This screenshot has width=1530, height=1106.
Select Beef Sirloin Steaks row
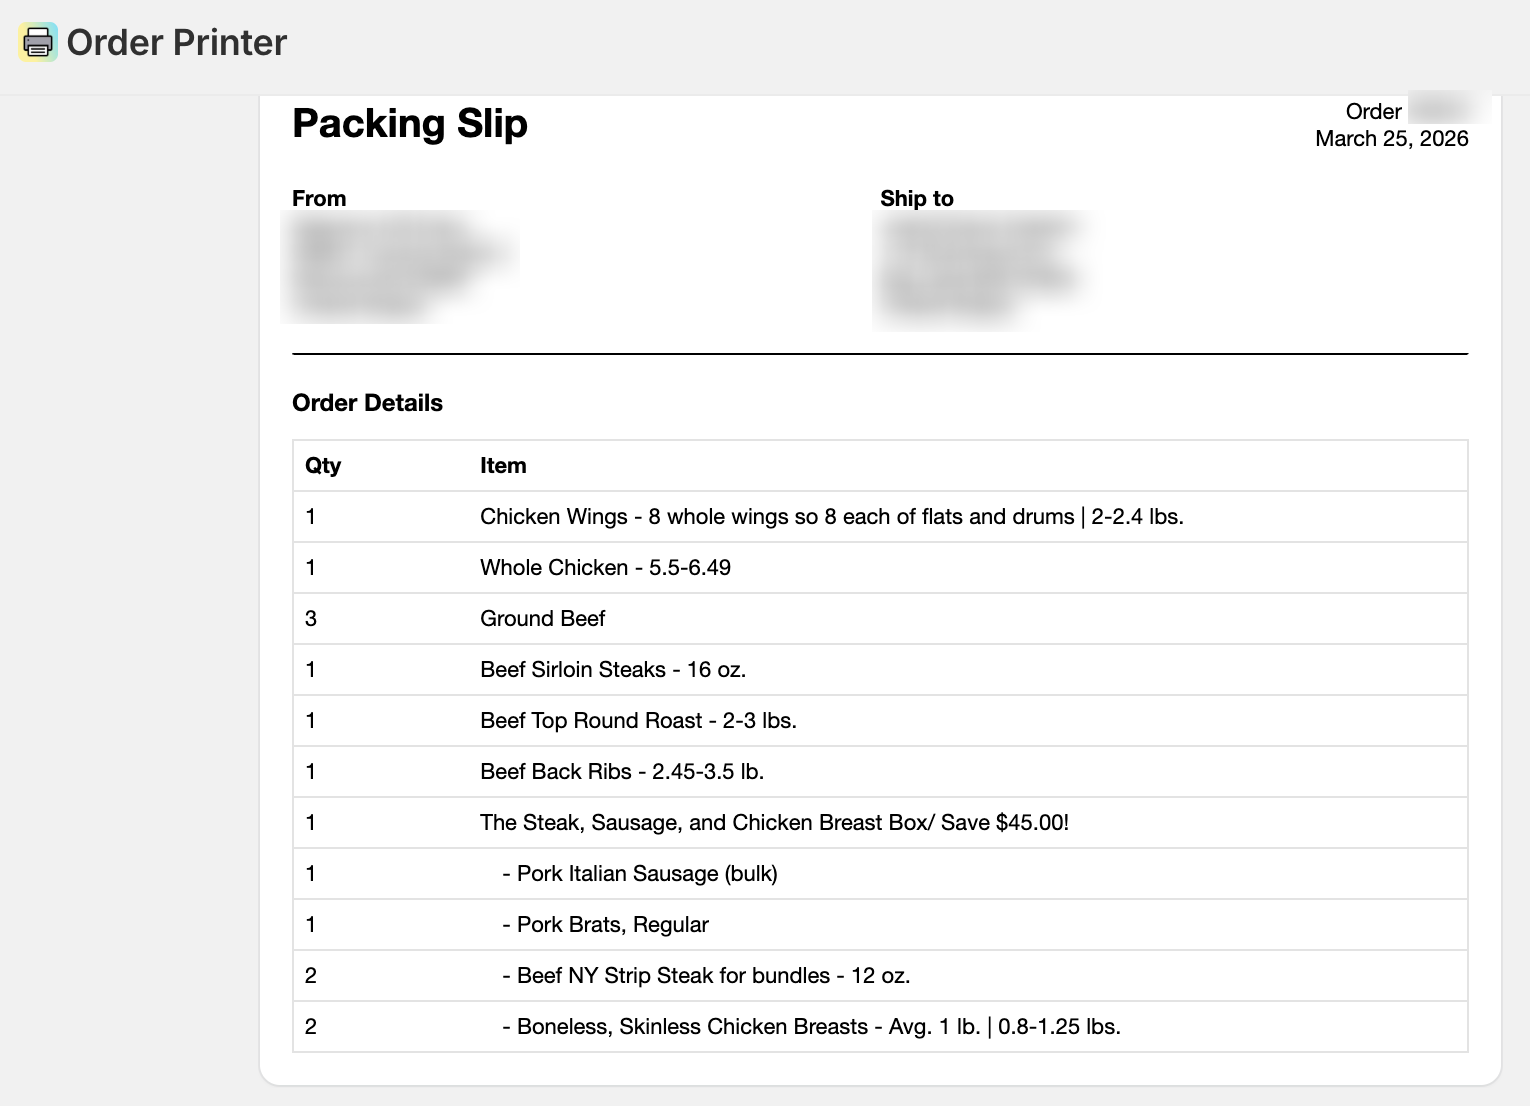click(612, 670)
